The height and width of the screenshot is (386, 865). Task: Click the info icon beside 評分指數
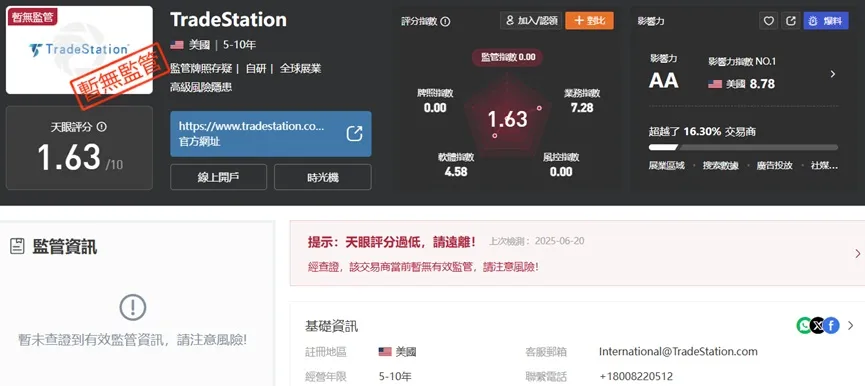(445, 22)
